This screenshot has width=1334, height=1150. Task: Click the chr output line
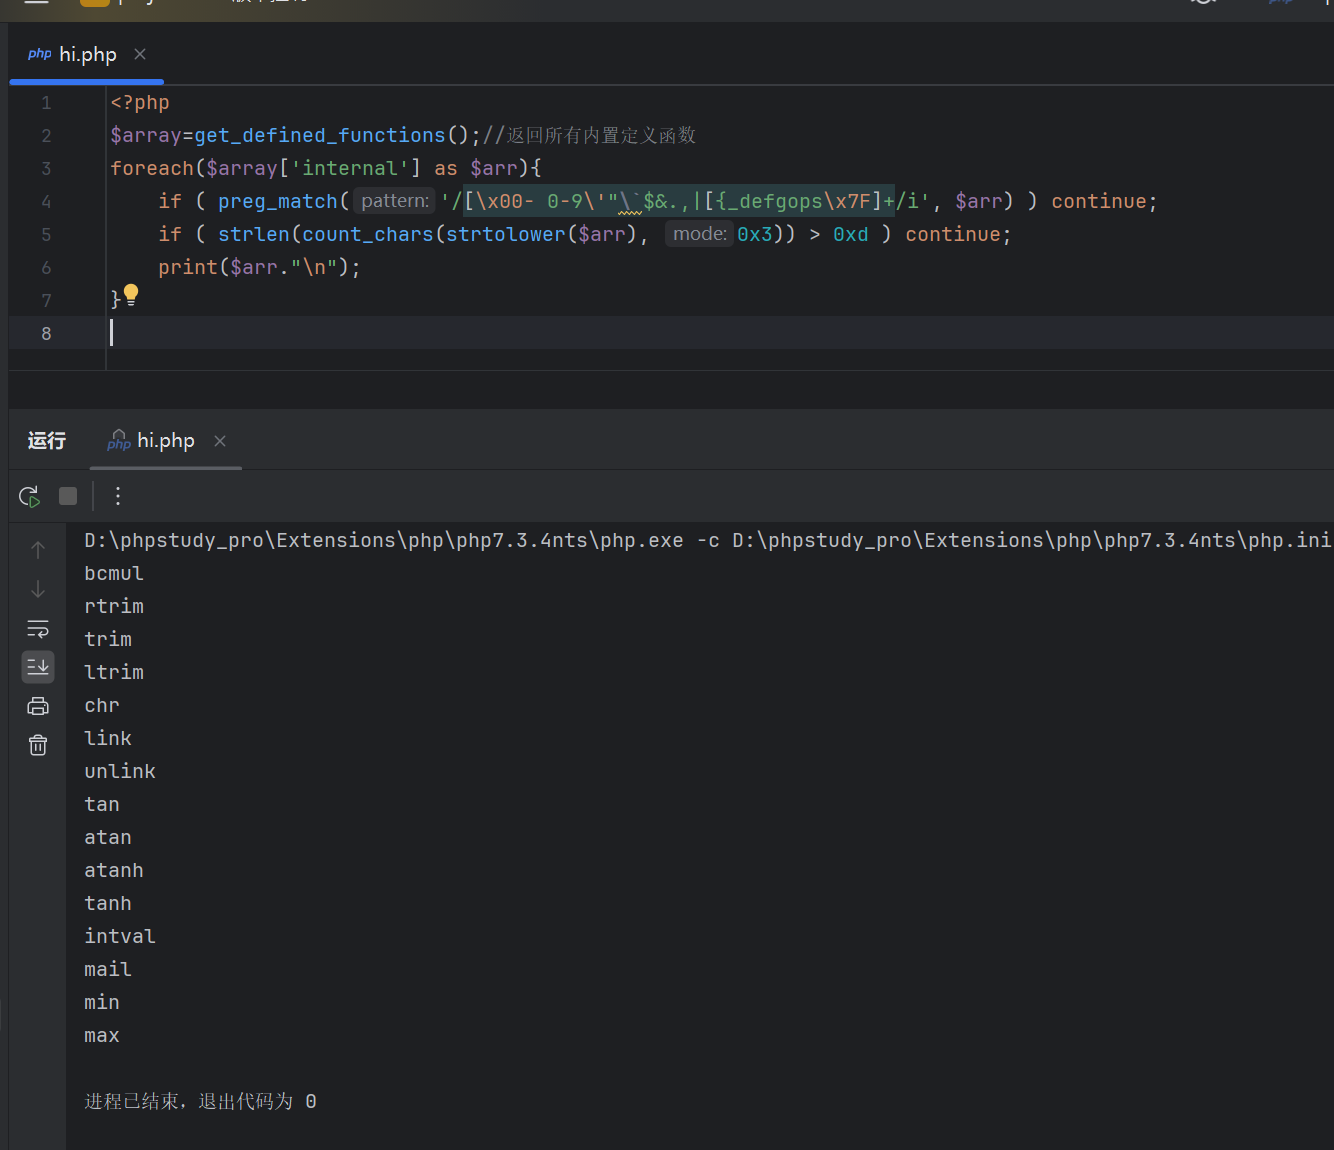102,706
